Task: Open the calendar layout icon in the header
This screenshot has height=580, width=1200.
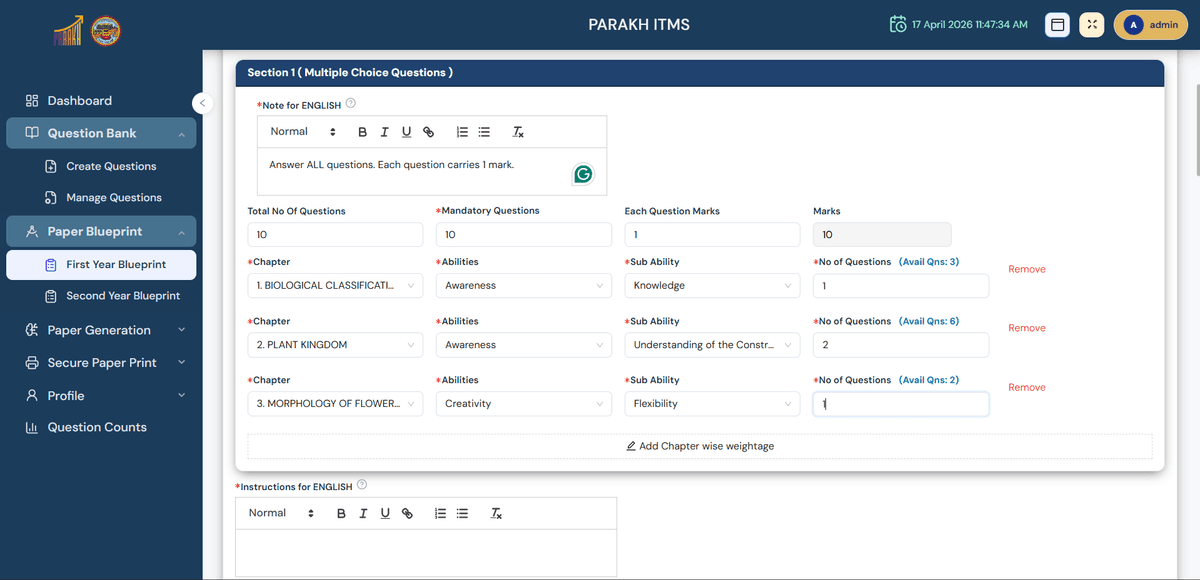Action: tap(1057, 25)
